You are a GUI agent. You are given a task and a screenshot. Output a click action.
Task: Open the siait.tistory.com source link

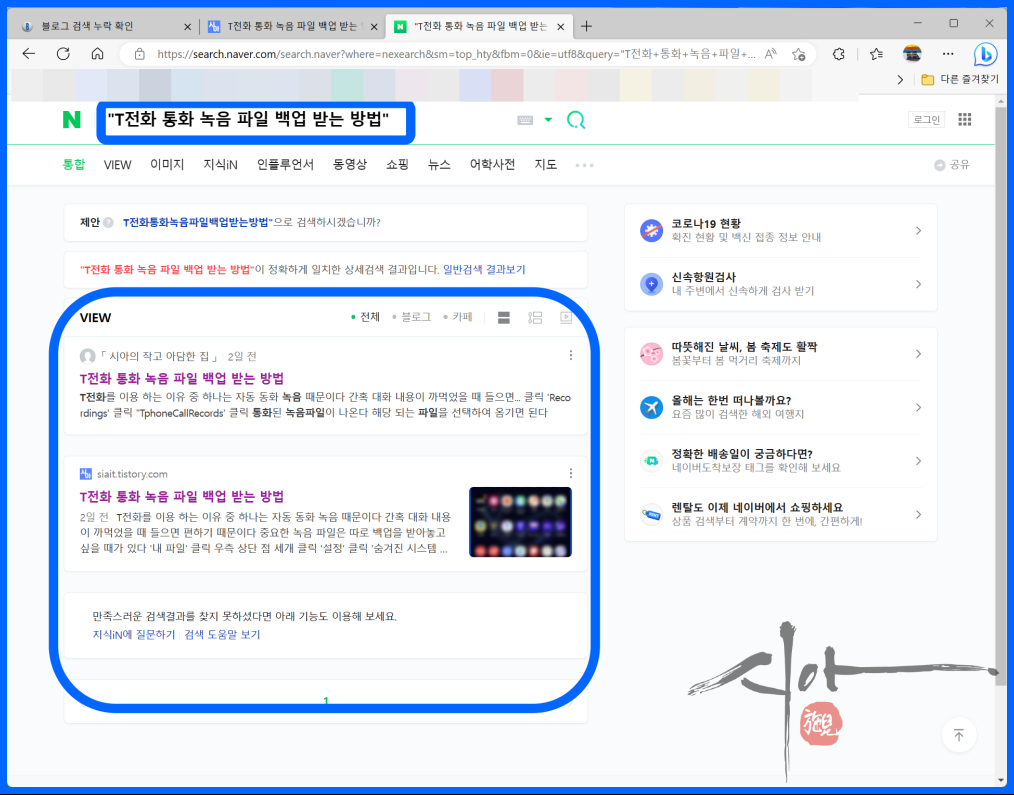click(x=132, y=474)
